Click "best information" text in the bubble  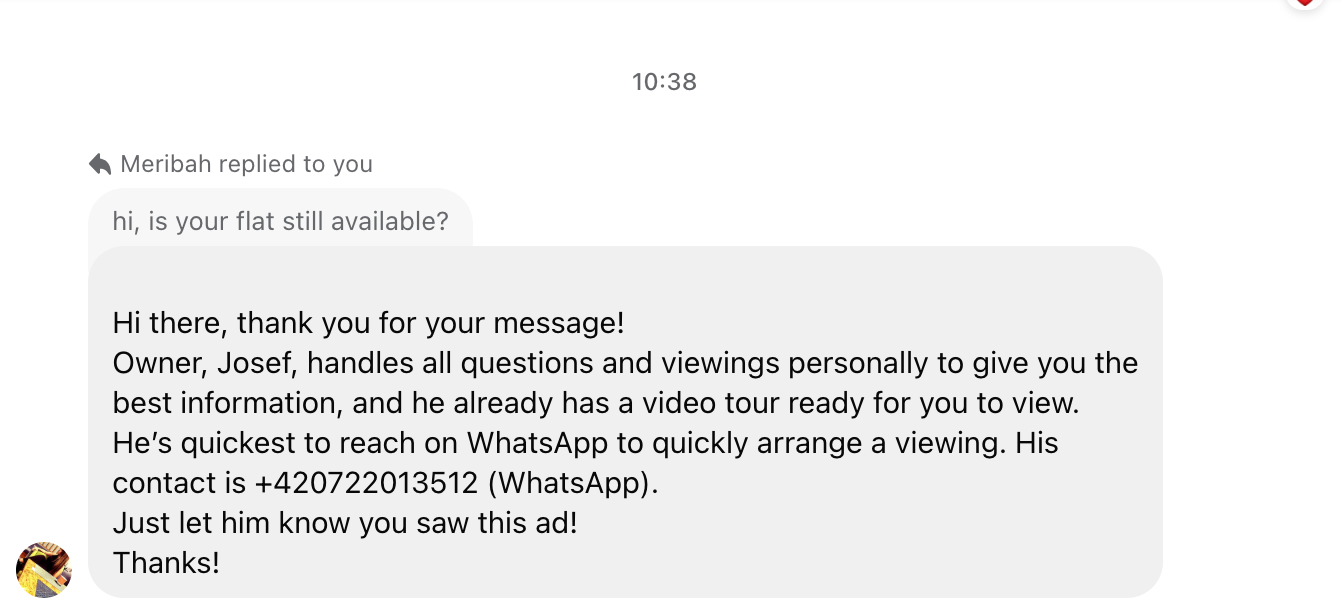click(x=216, y=403)
